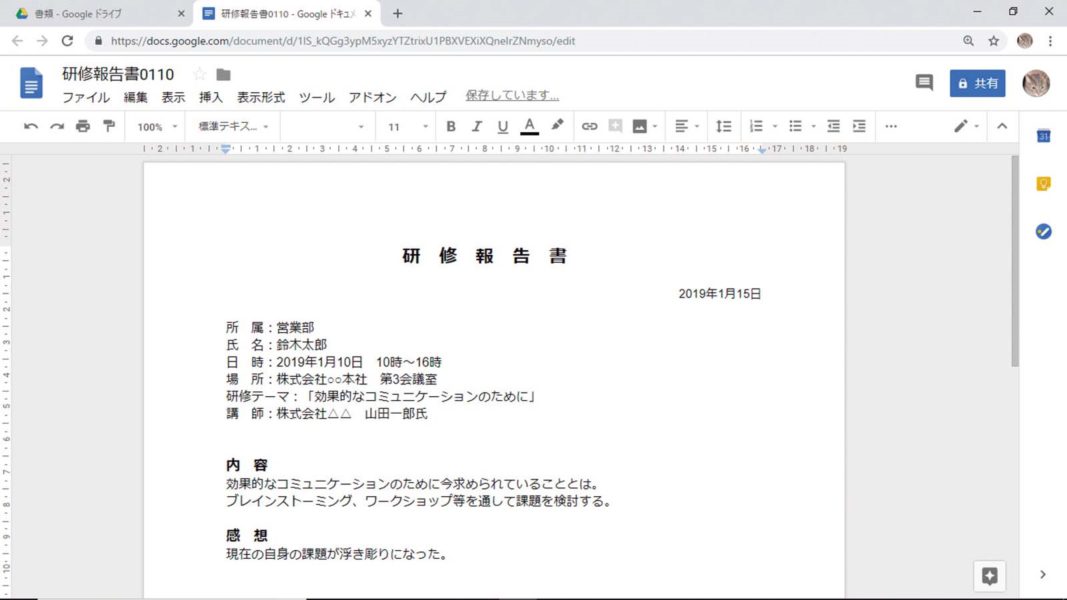Open the font family dropdown
Screen dimensions: 1067x600
coord(325,127)
